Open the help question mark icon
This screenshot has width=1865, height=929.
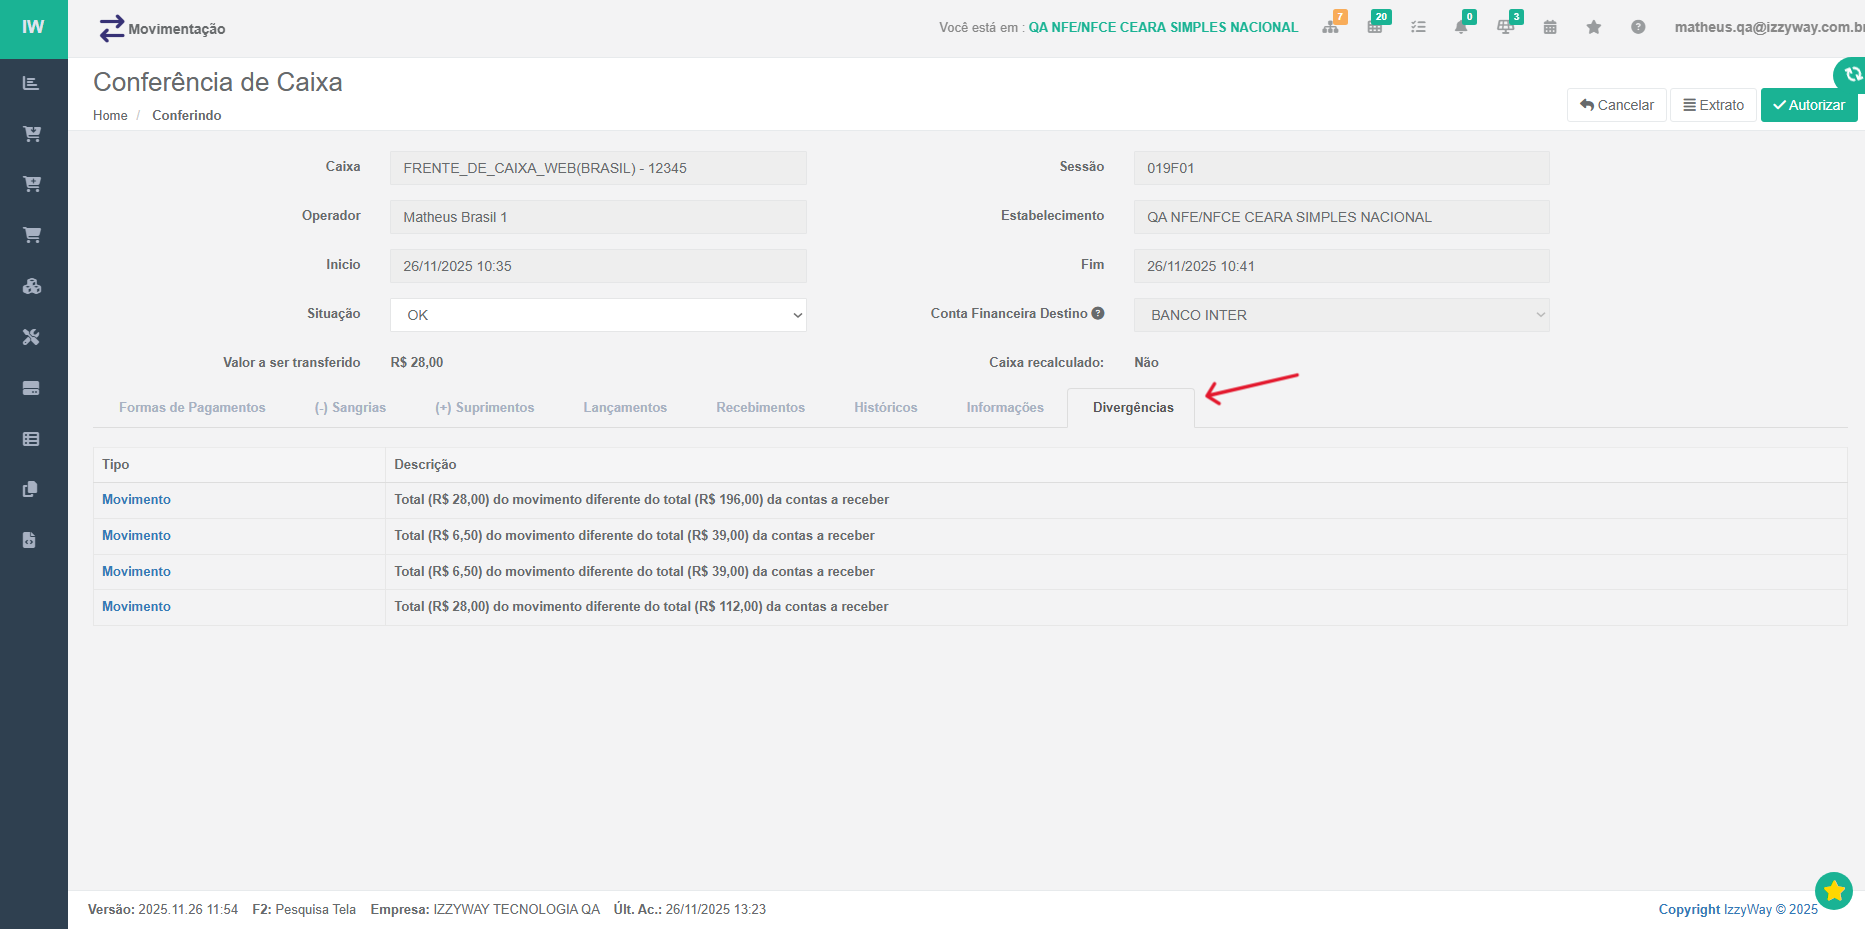[x=1638, y=27]
